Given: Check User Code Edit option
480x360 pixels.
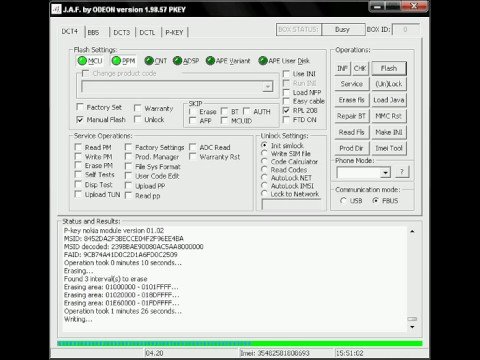Looking at the screenshot, I should pos(128,176).
